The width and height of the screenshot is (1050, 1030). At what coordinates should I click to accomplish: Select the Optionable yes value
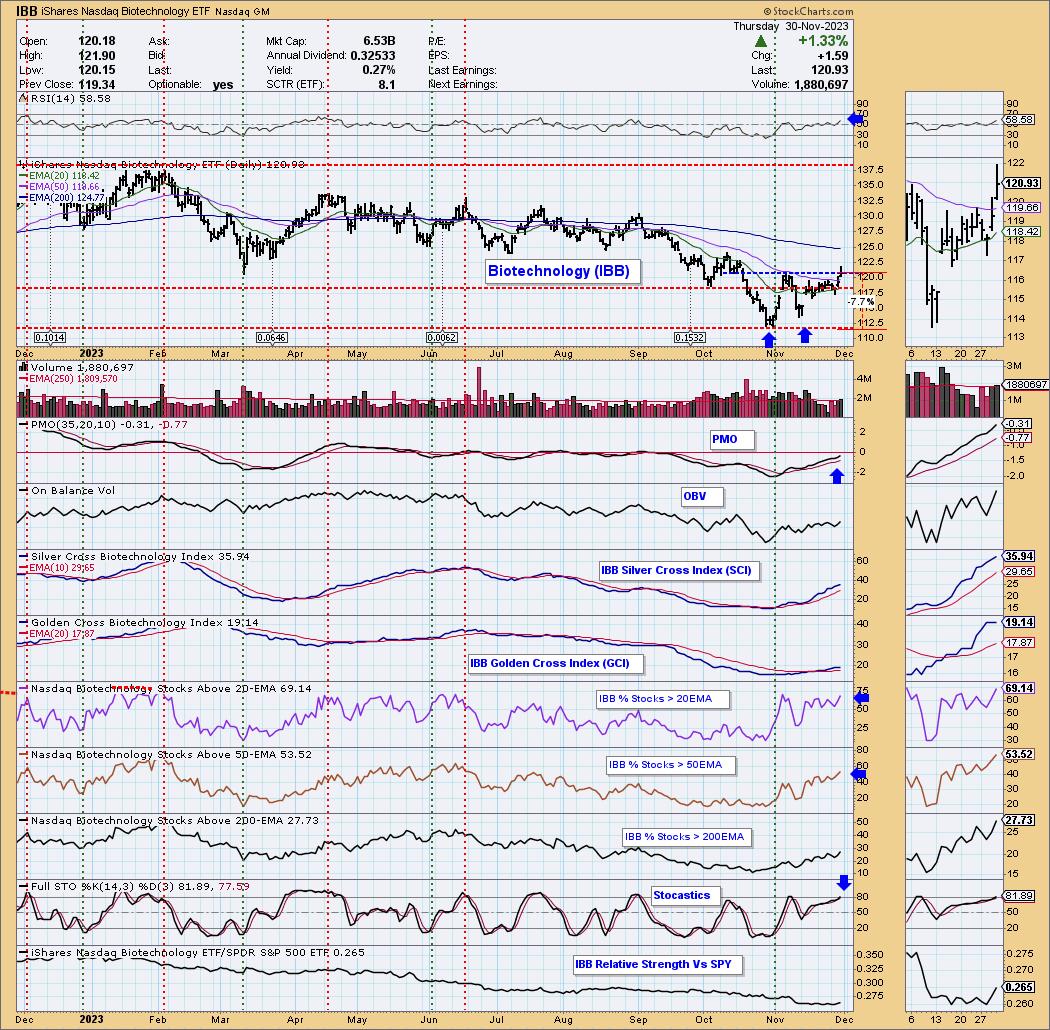[223, 84]
